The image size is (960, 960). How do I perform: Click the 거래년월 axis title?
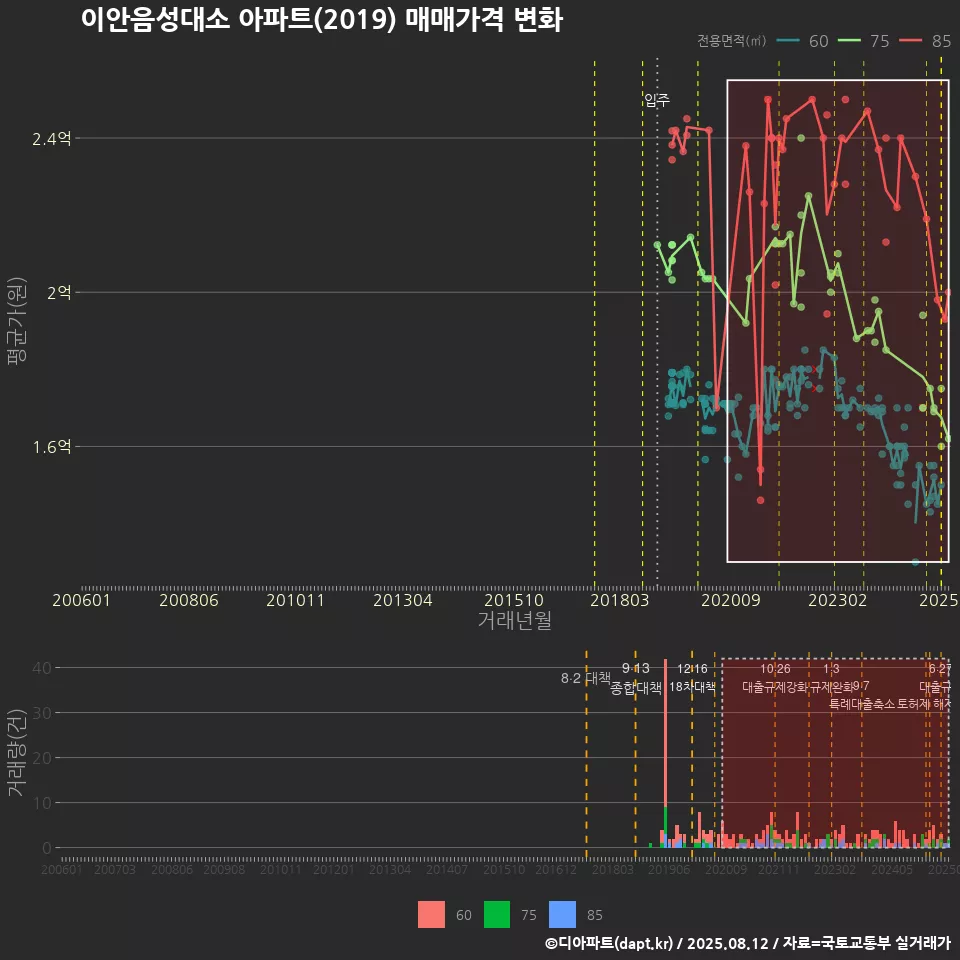[x=514, y=620]
